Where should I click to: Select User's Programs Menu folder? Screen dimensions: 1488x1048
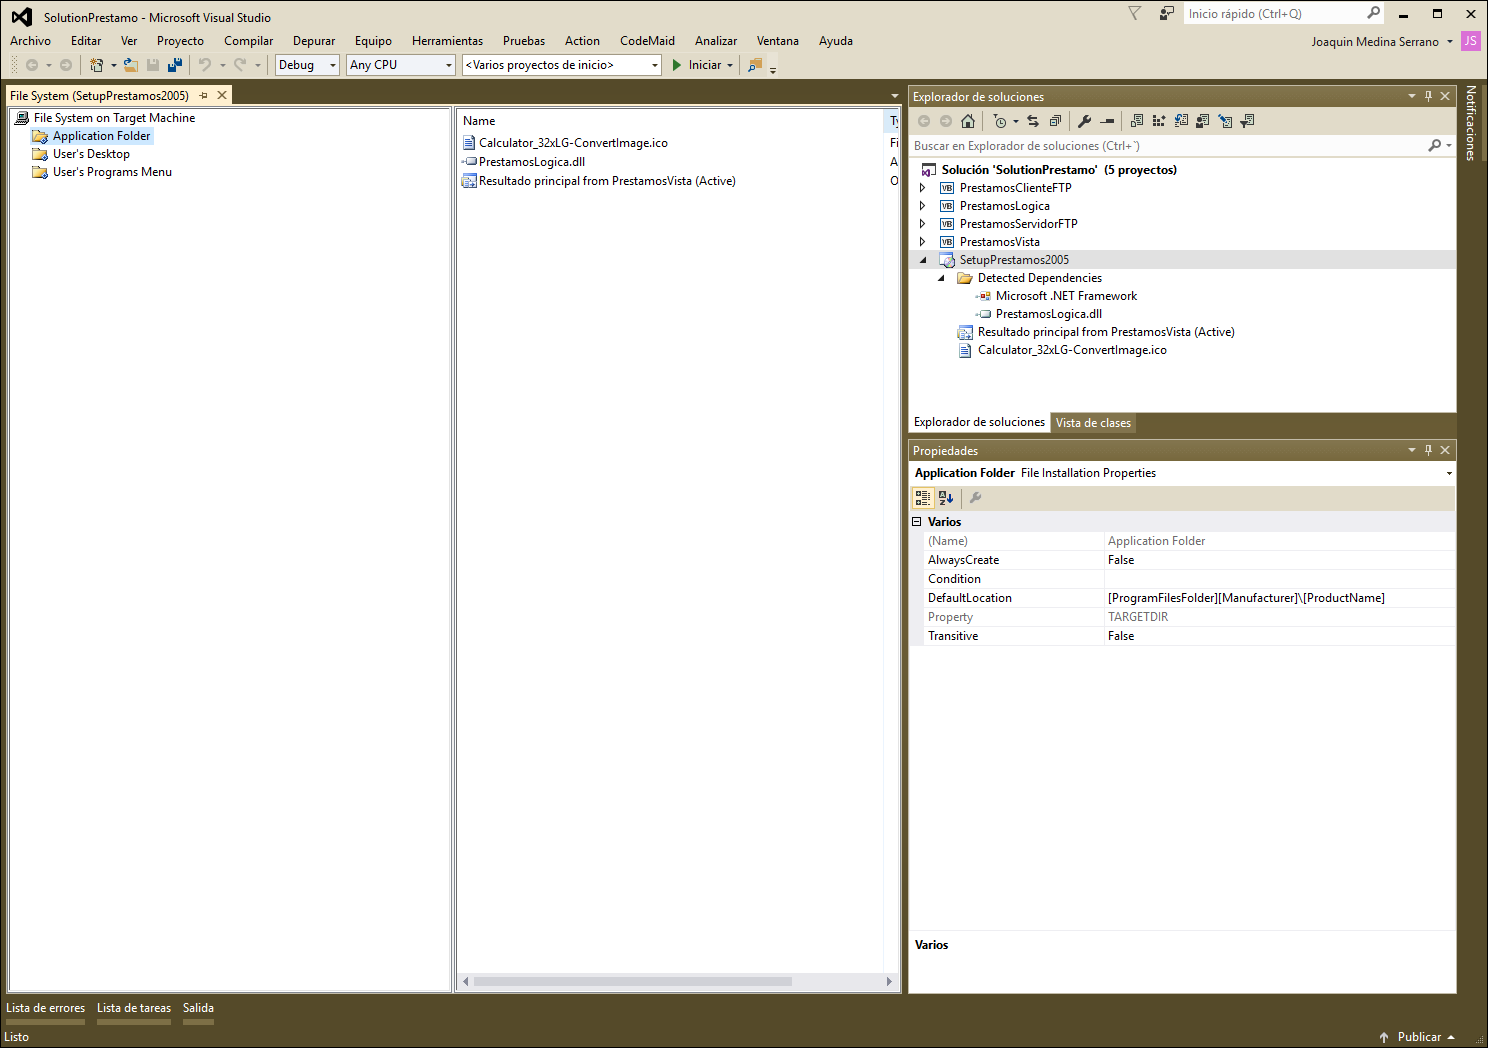pyautogui.click(x=112, y=172)
